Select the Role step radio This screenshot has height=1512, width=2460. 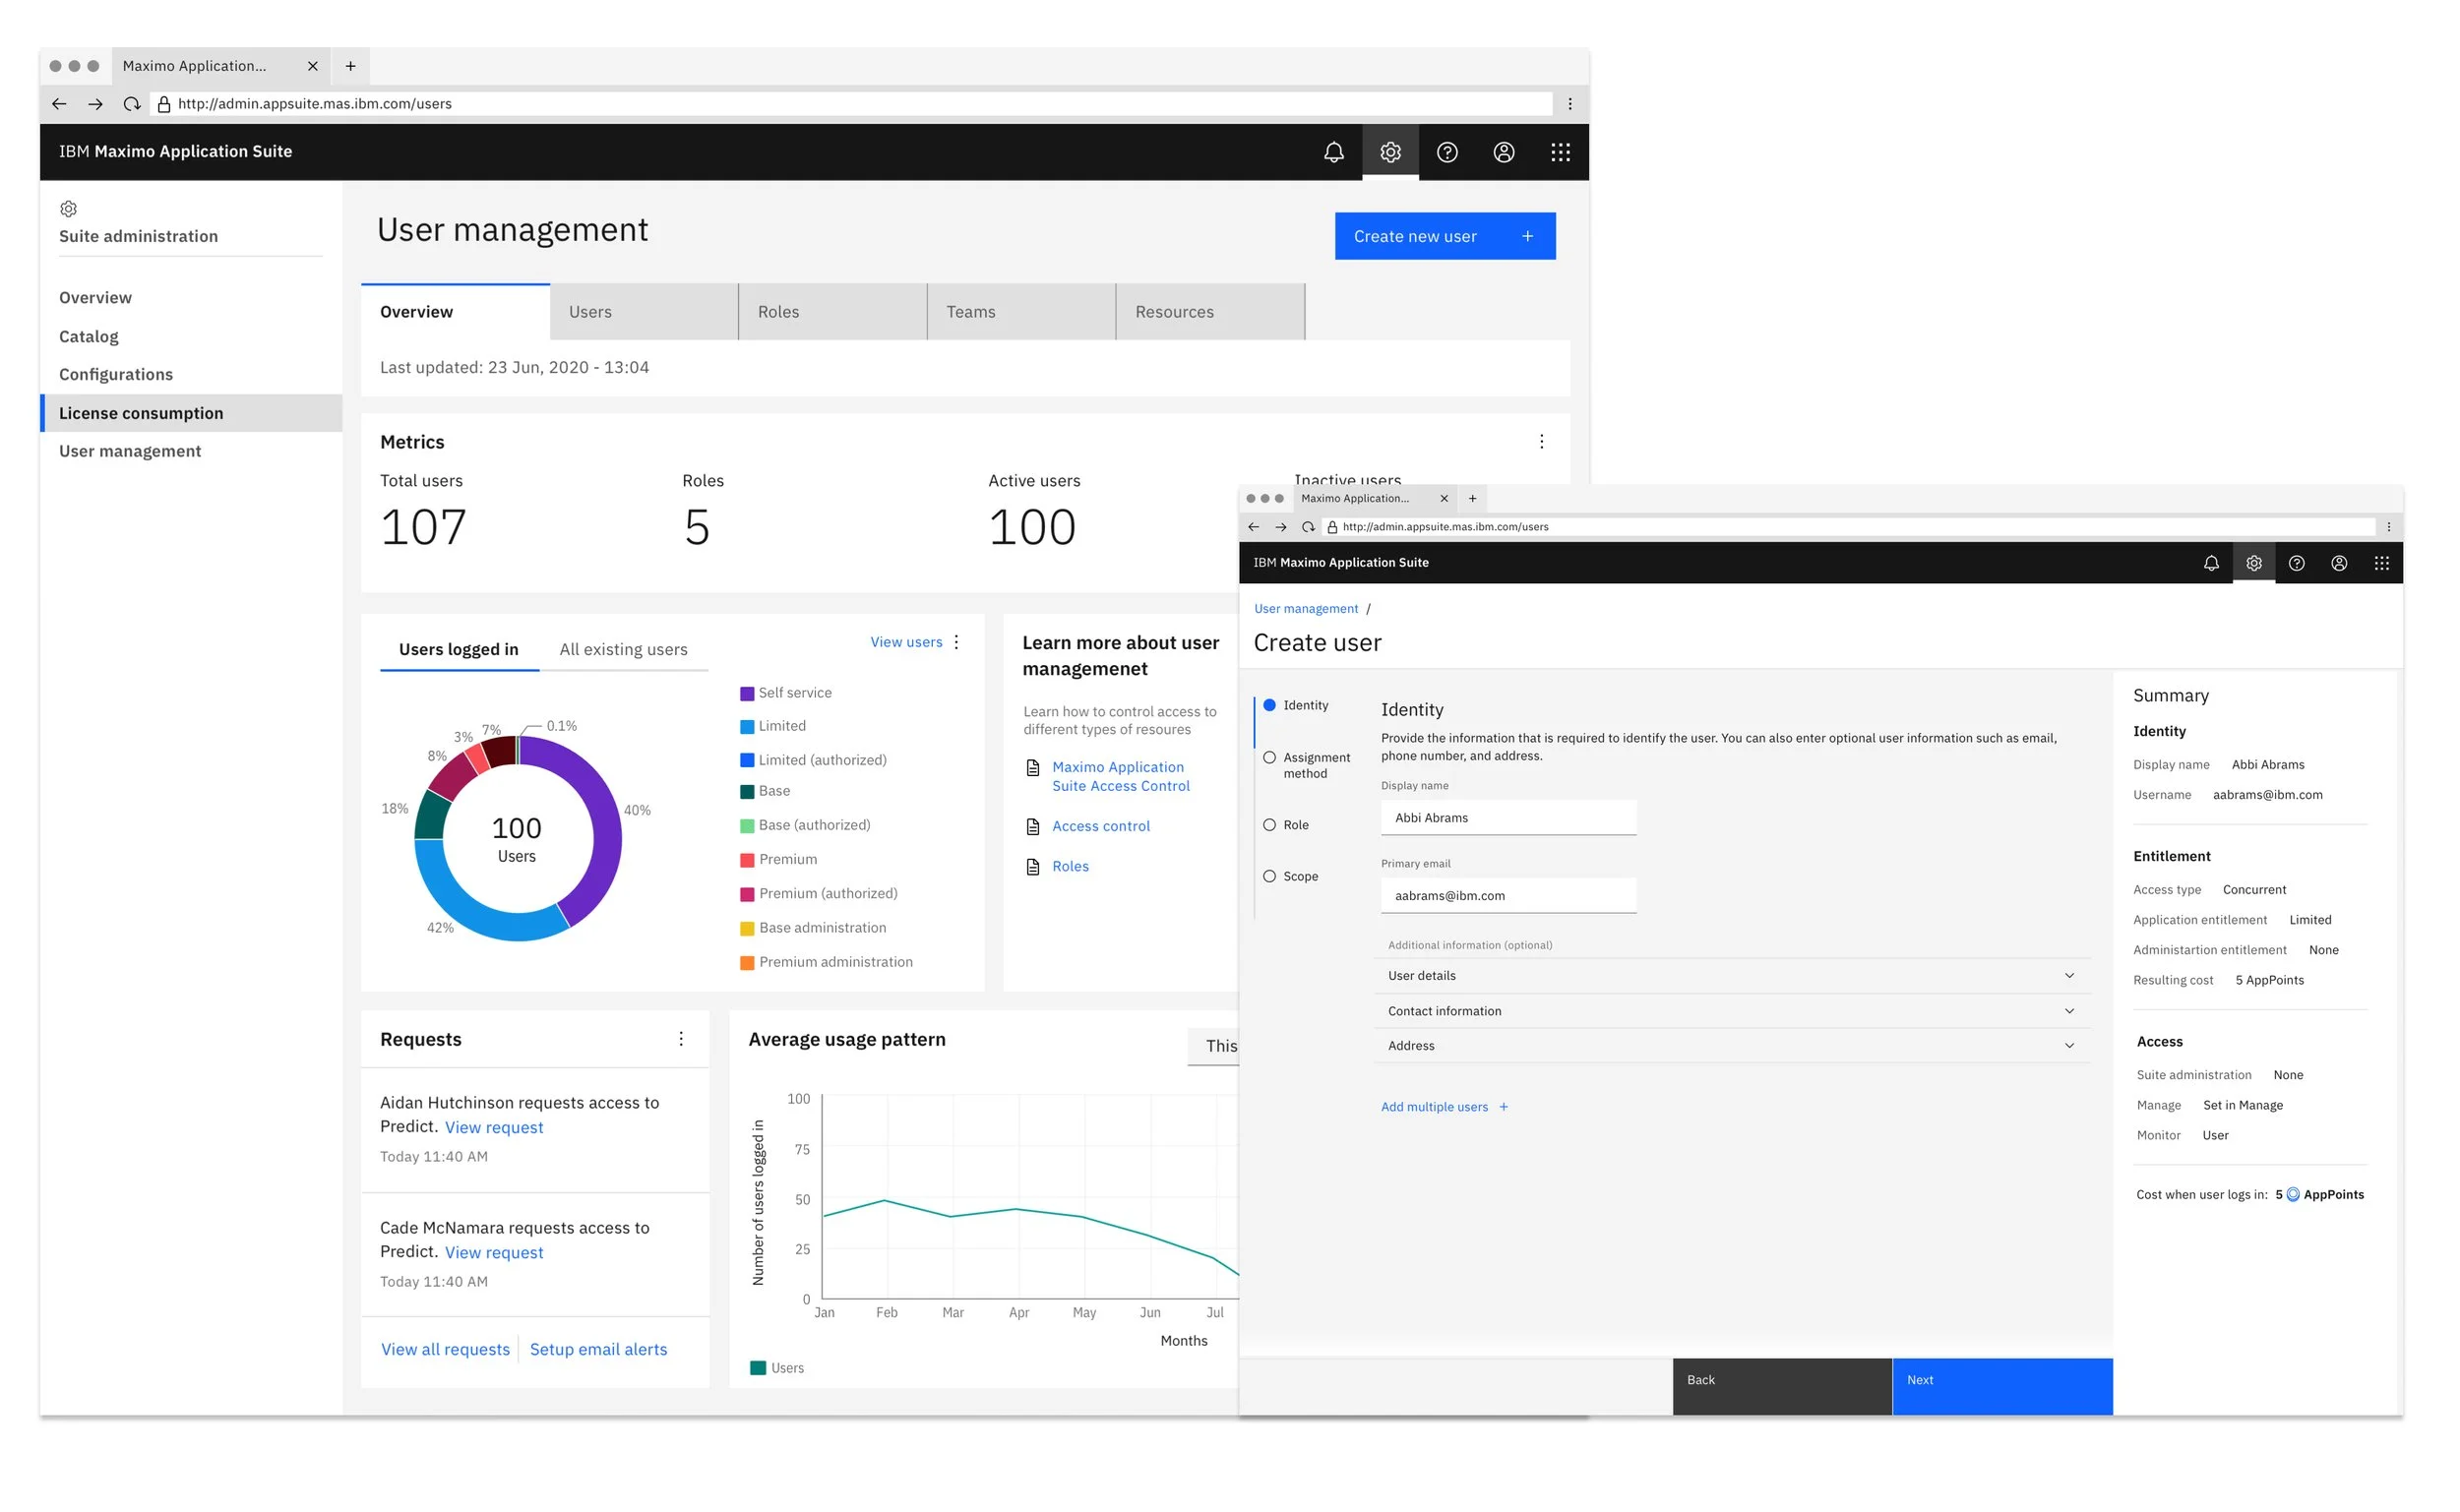click(x=1269, y=825)
